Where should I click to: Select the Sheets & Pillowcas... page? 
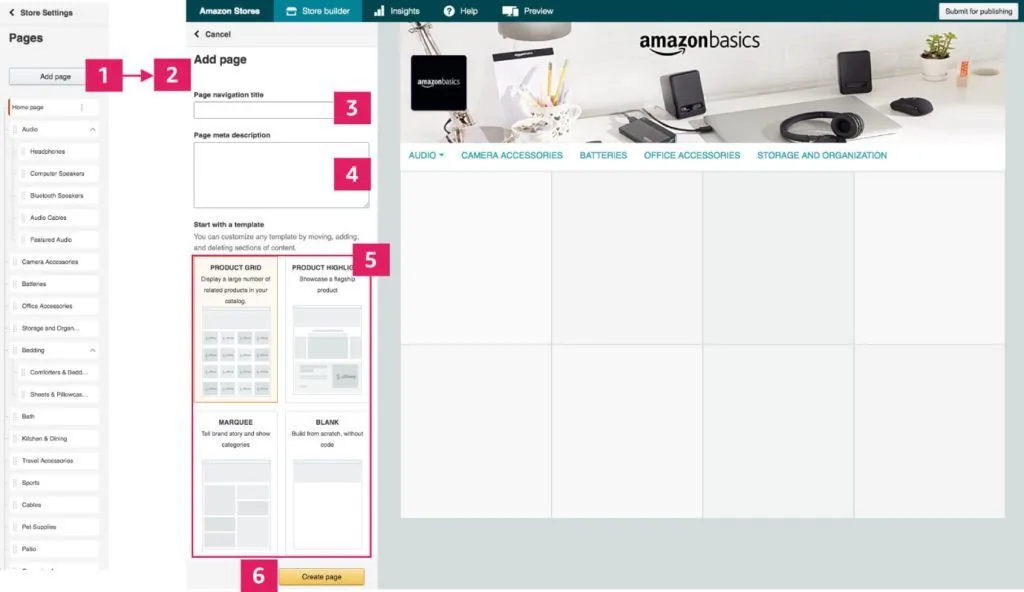click(x=59, y=395)
